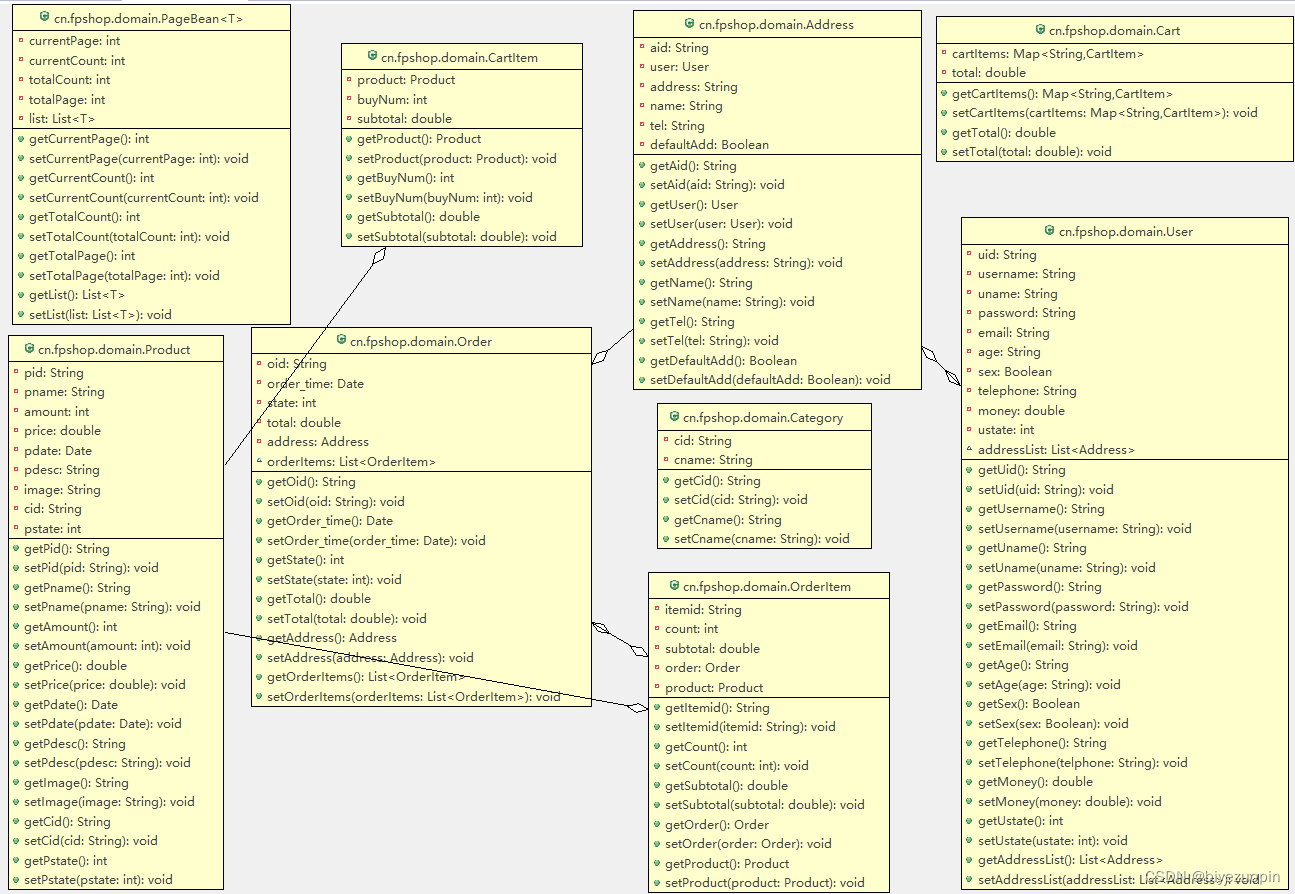This screenshot has width=1295, height=894.
Task: Select setImage(image: String): void method
Action: tap(109, 801)
